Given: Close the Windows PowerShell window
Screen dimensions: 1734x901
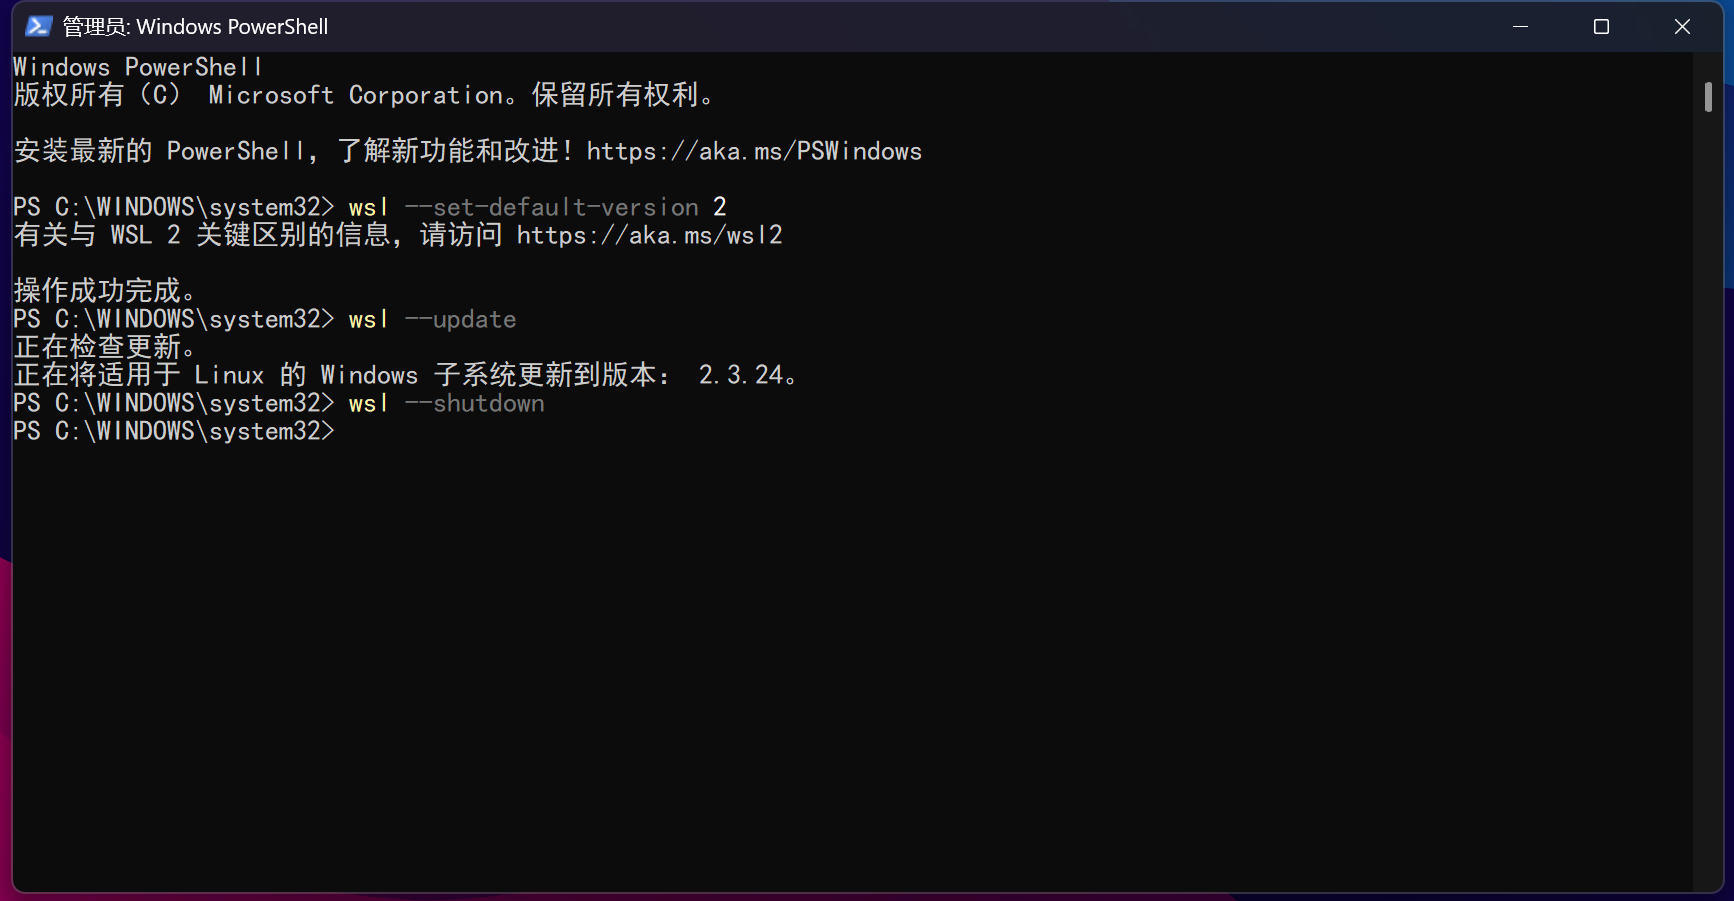Looking at the screenshot, I should 1682,26.
